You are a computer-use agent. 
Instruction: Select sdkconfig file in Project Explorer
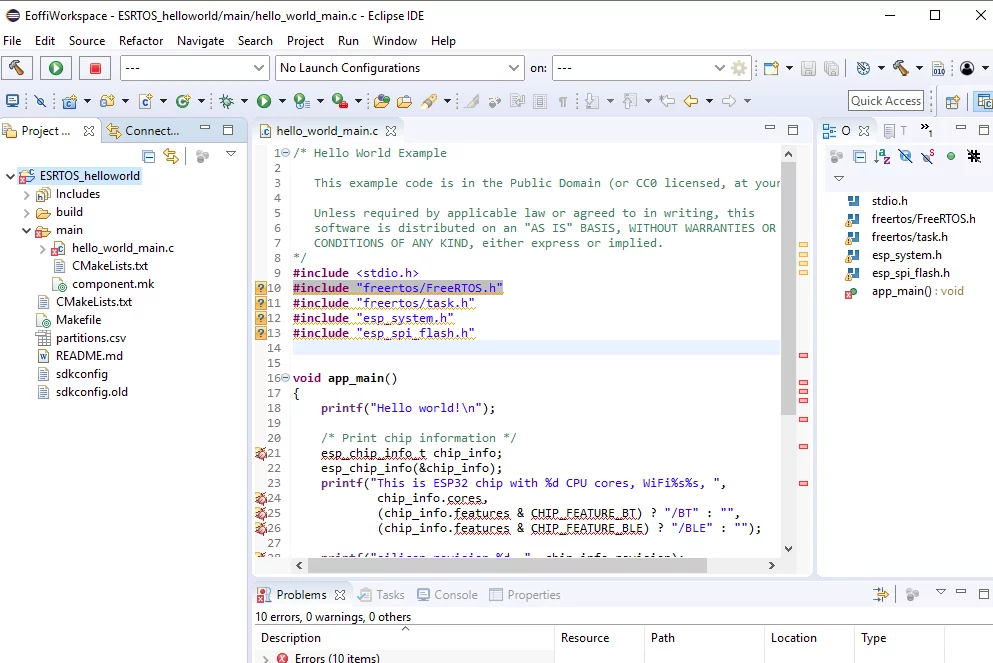[82, 374]
